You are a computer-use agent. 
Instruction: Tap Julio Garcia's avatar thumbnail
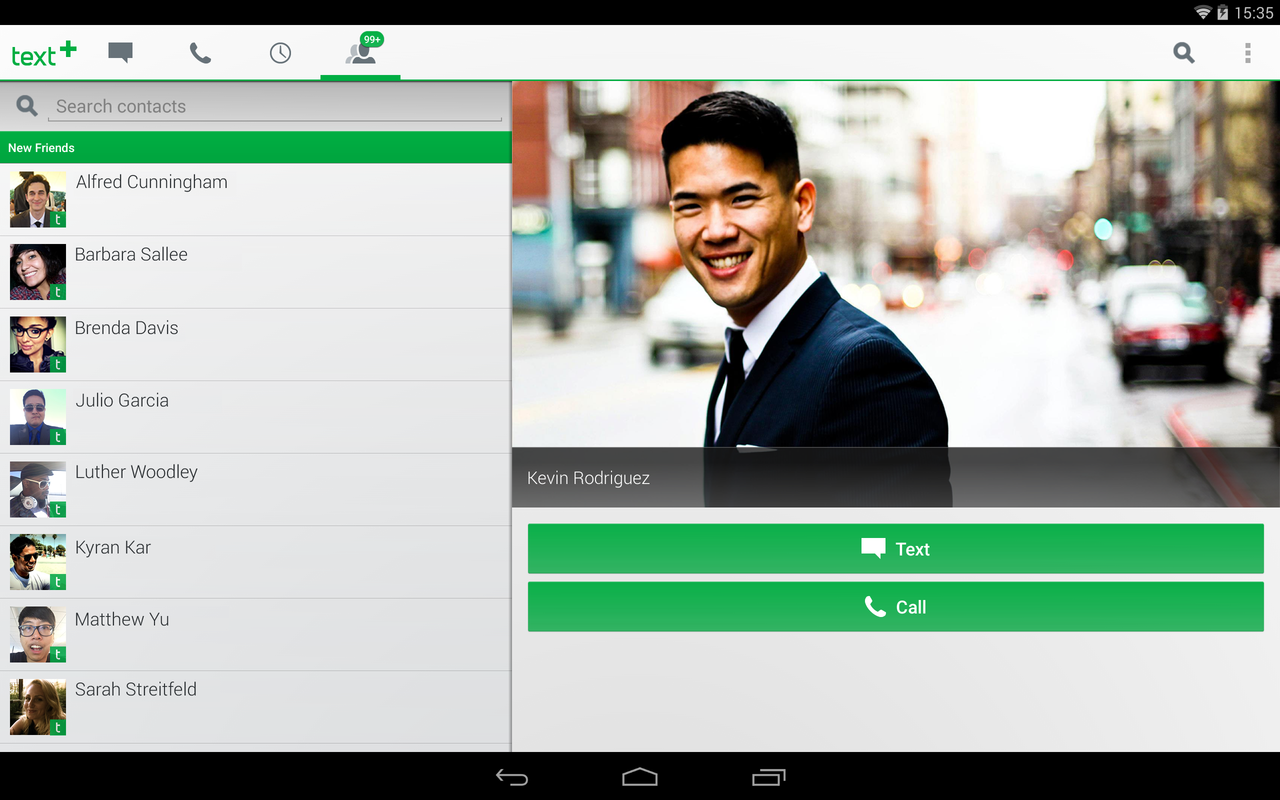tap(38, 417)
